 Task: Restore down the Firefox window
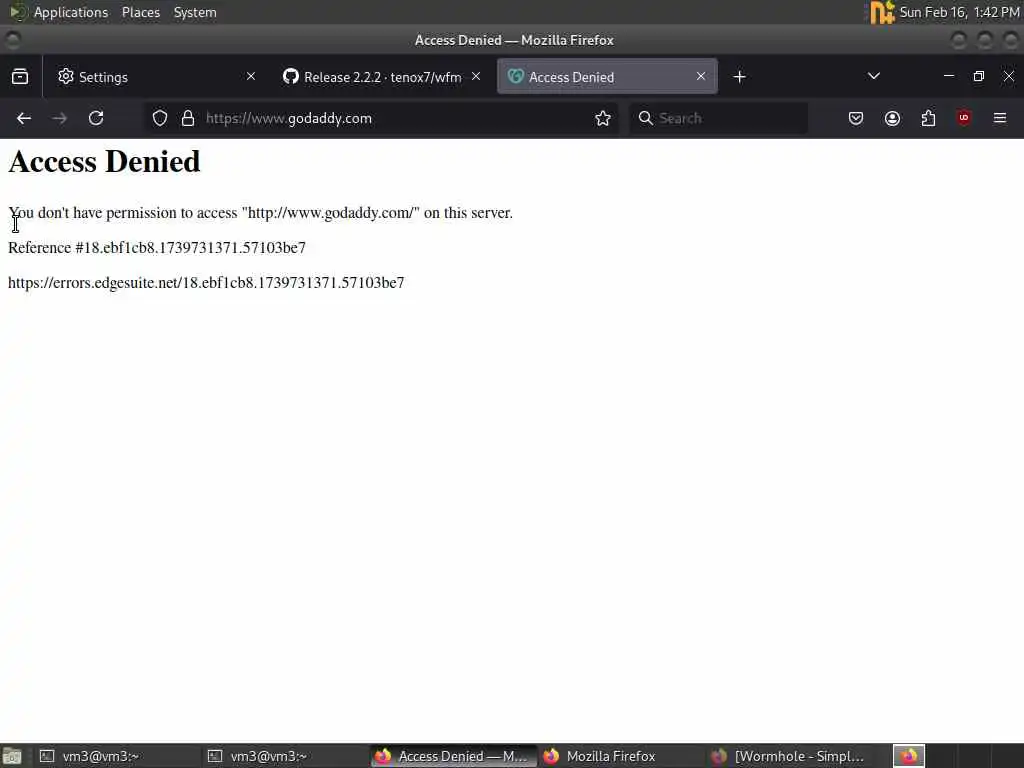tap(978, 76)
